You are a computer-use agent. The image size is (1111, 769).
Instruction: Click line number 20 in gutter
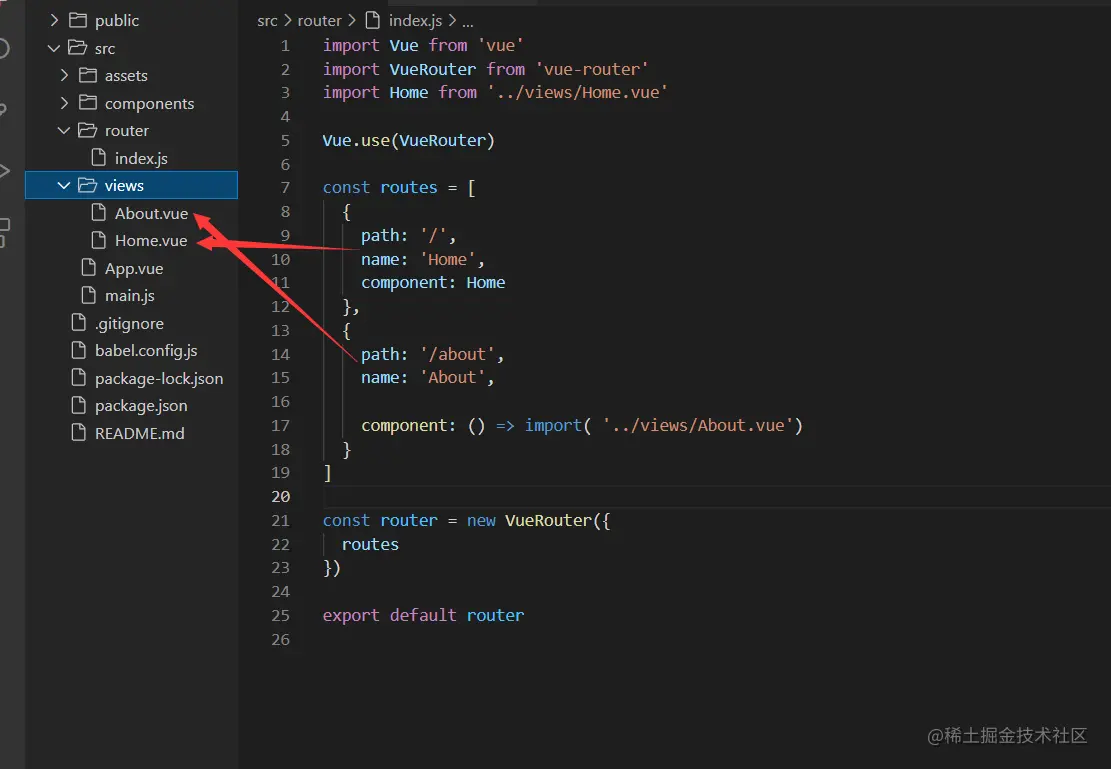click(x=281, y=497)
